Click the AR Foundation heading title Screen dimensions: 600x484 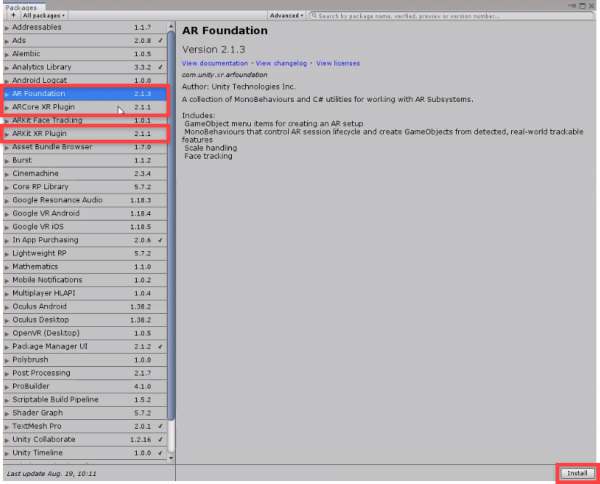[x=225, y=31]
